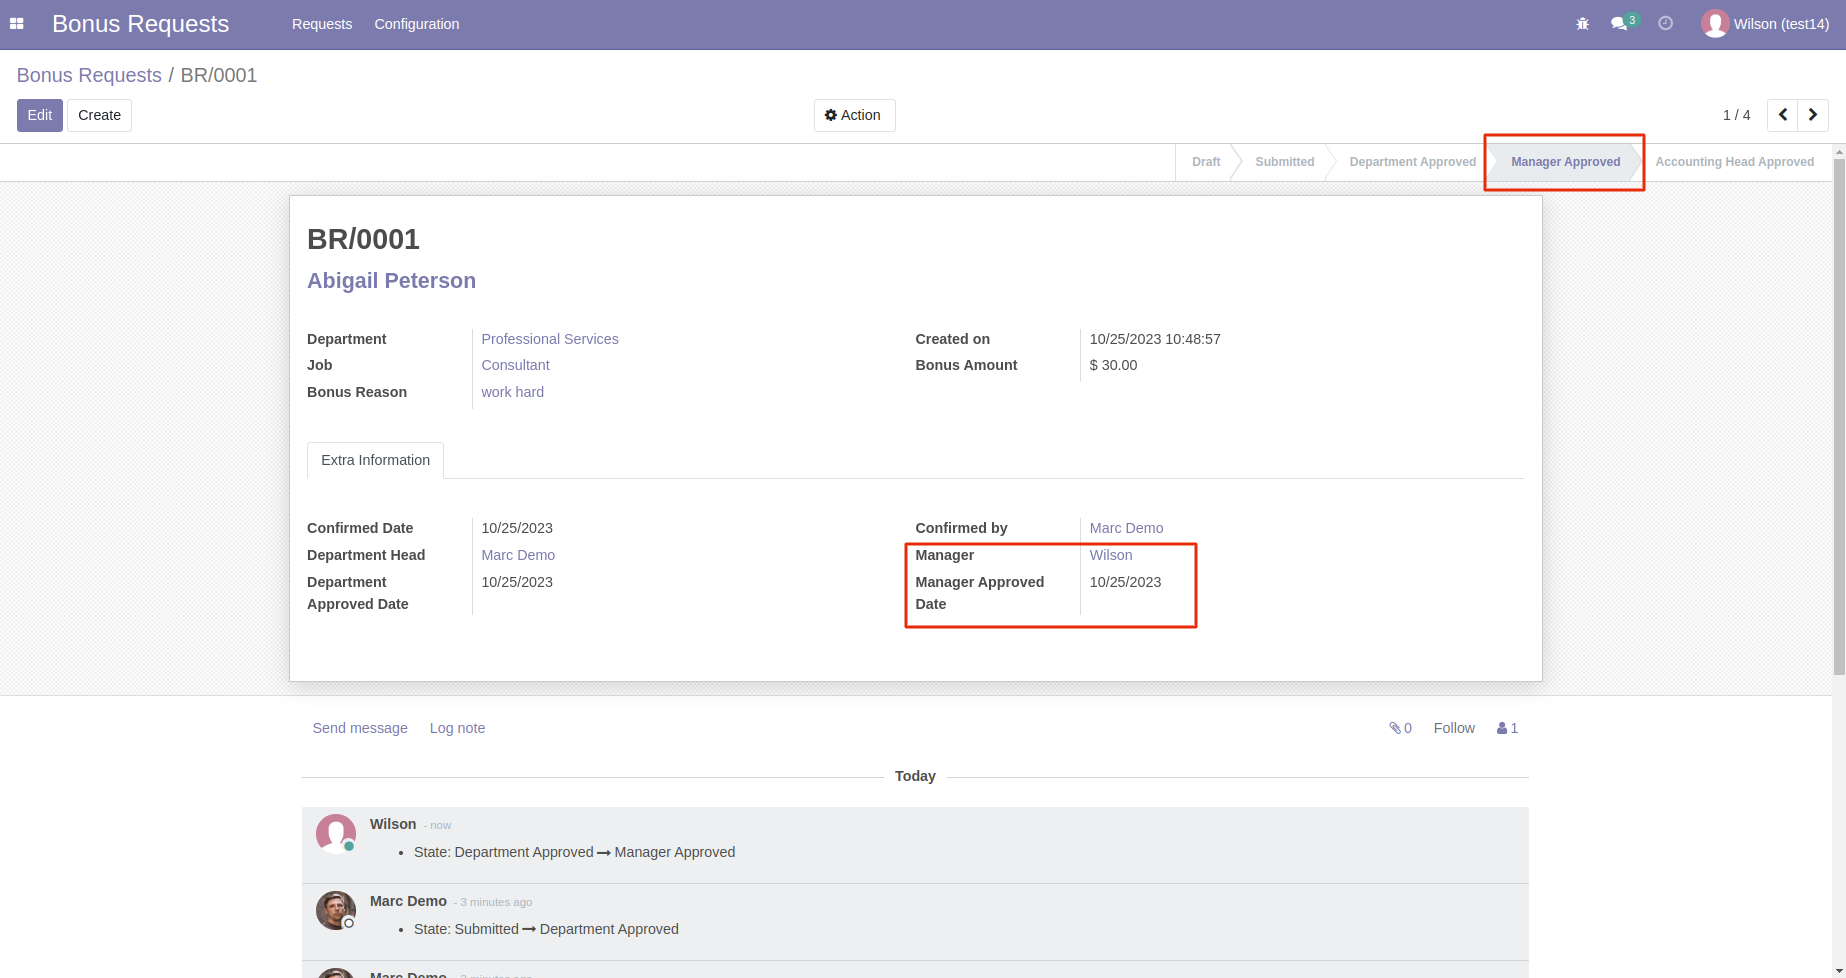
Task: Click the Draft status stage
Action: coord(1206,162)
